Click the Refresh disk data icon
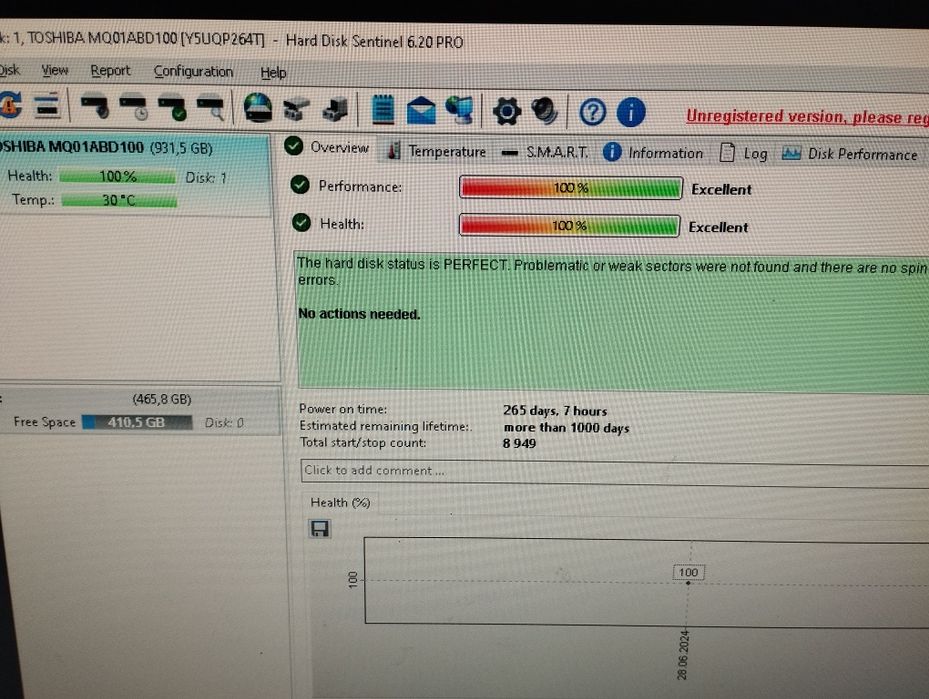929x699 pixels. coord(10,105)
